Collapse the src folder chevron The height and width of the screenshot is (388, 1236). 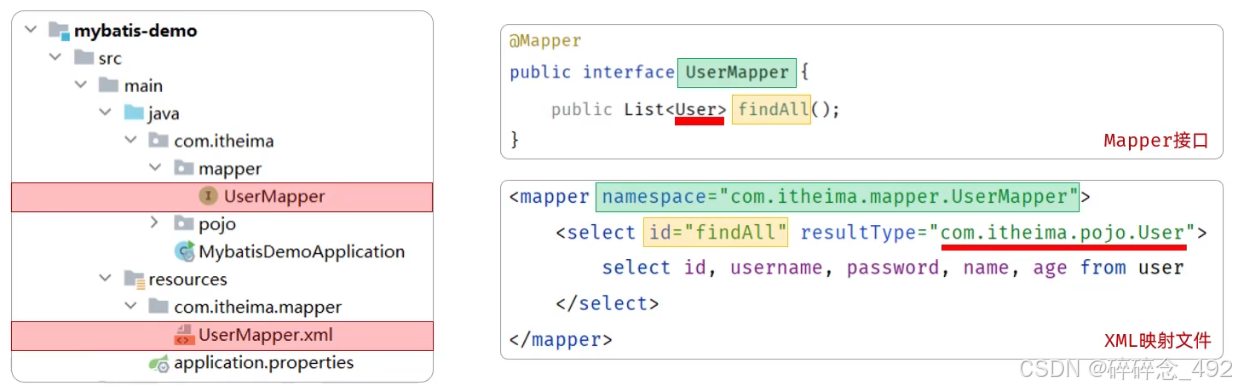click(55, 59)
